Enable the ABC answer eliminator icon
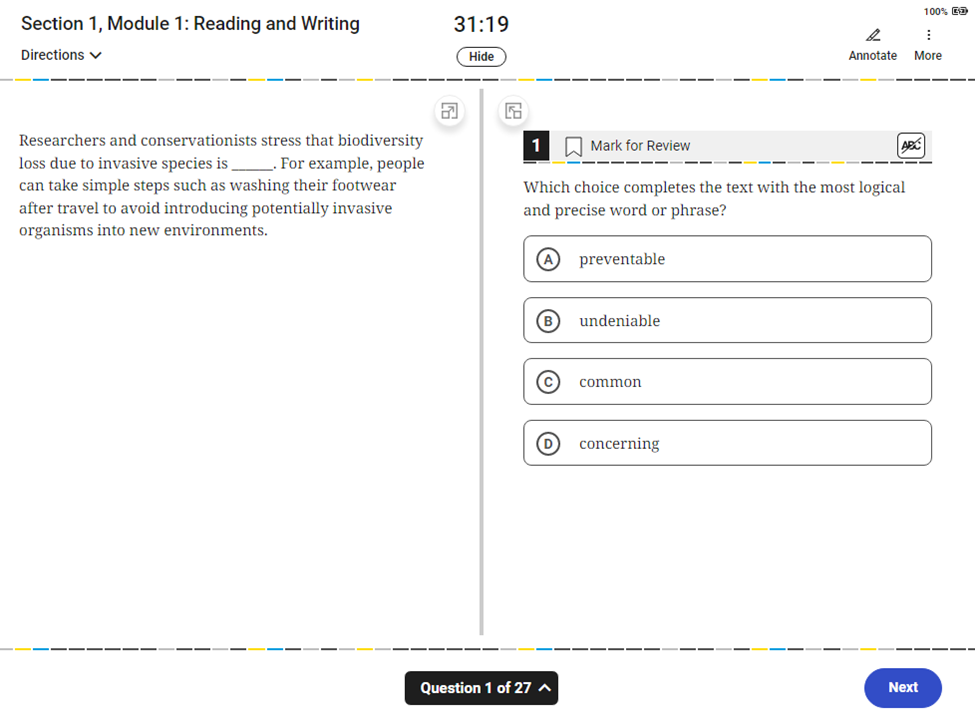975x723 pixels. tap(910, 145)
